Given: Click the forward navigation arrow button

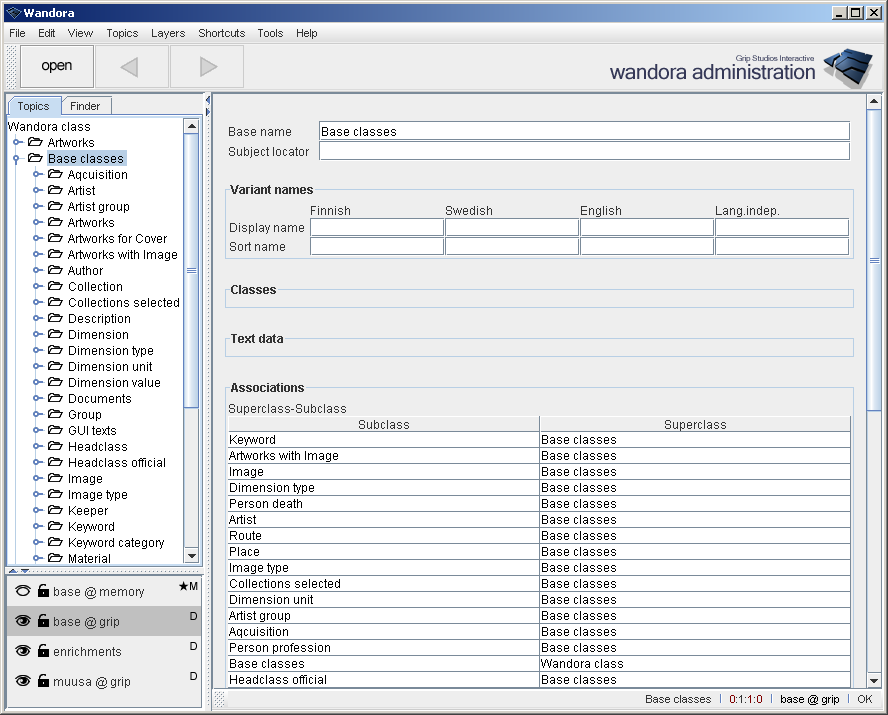Looking at the screenshot, I should coord(207,67).
